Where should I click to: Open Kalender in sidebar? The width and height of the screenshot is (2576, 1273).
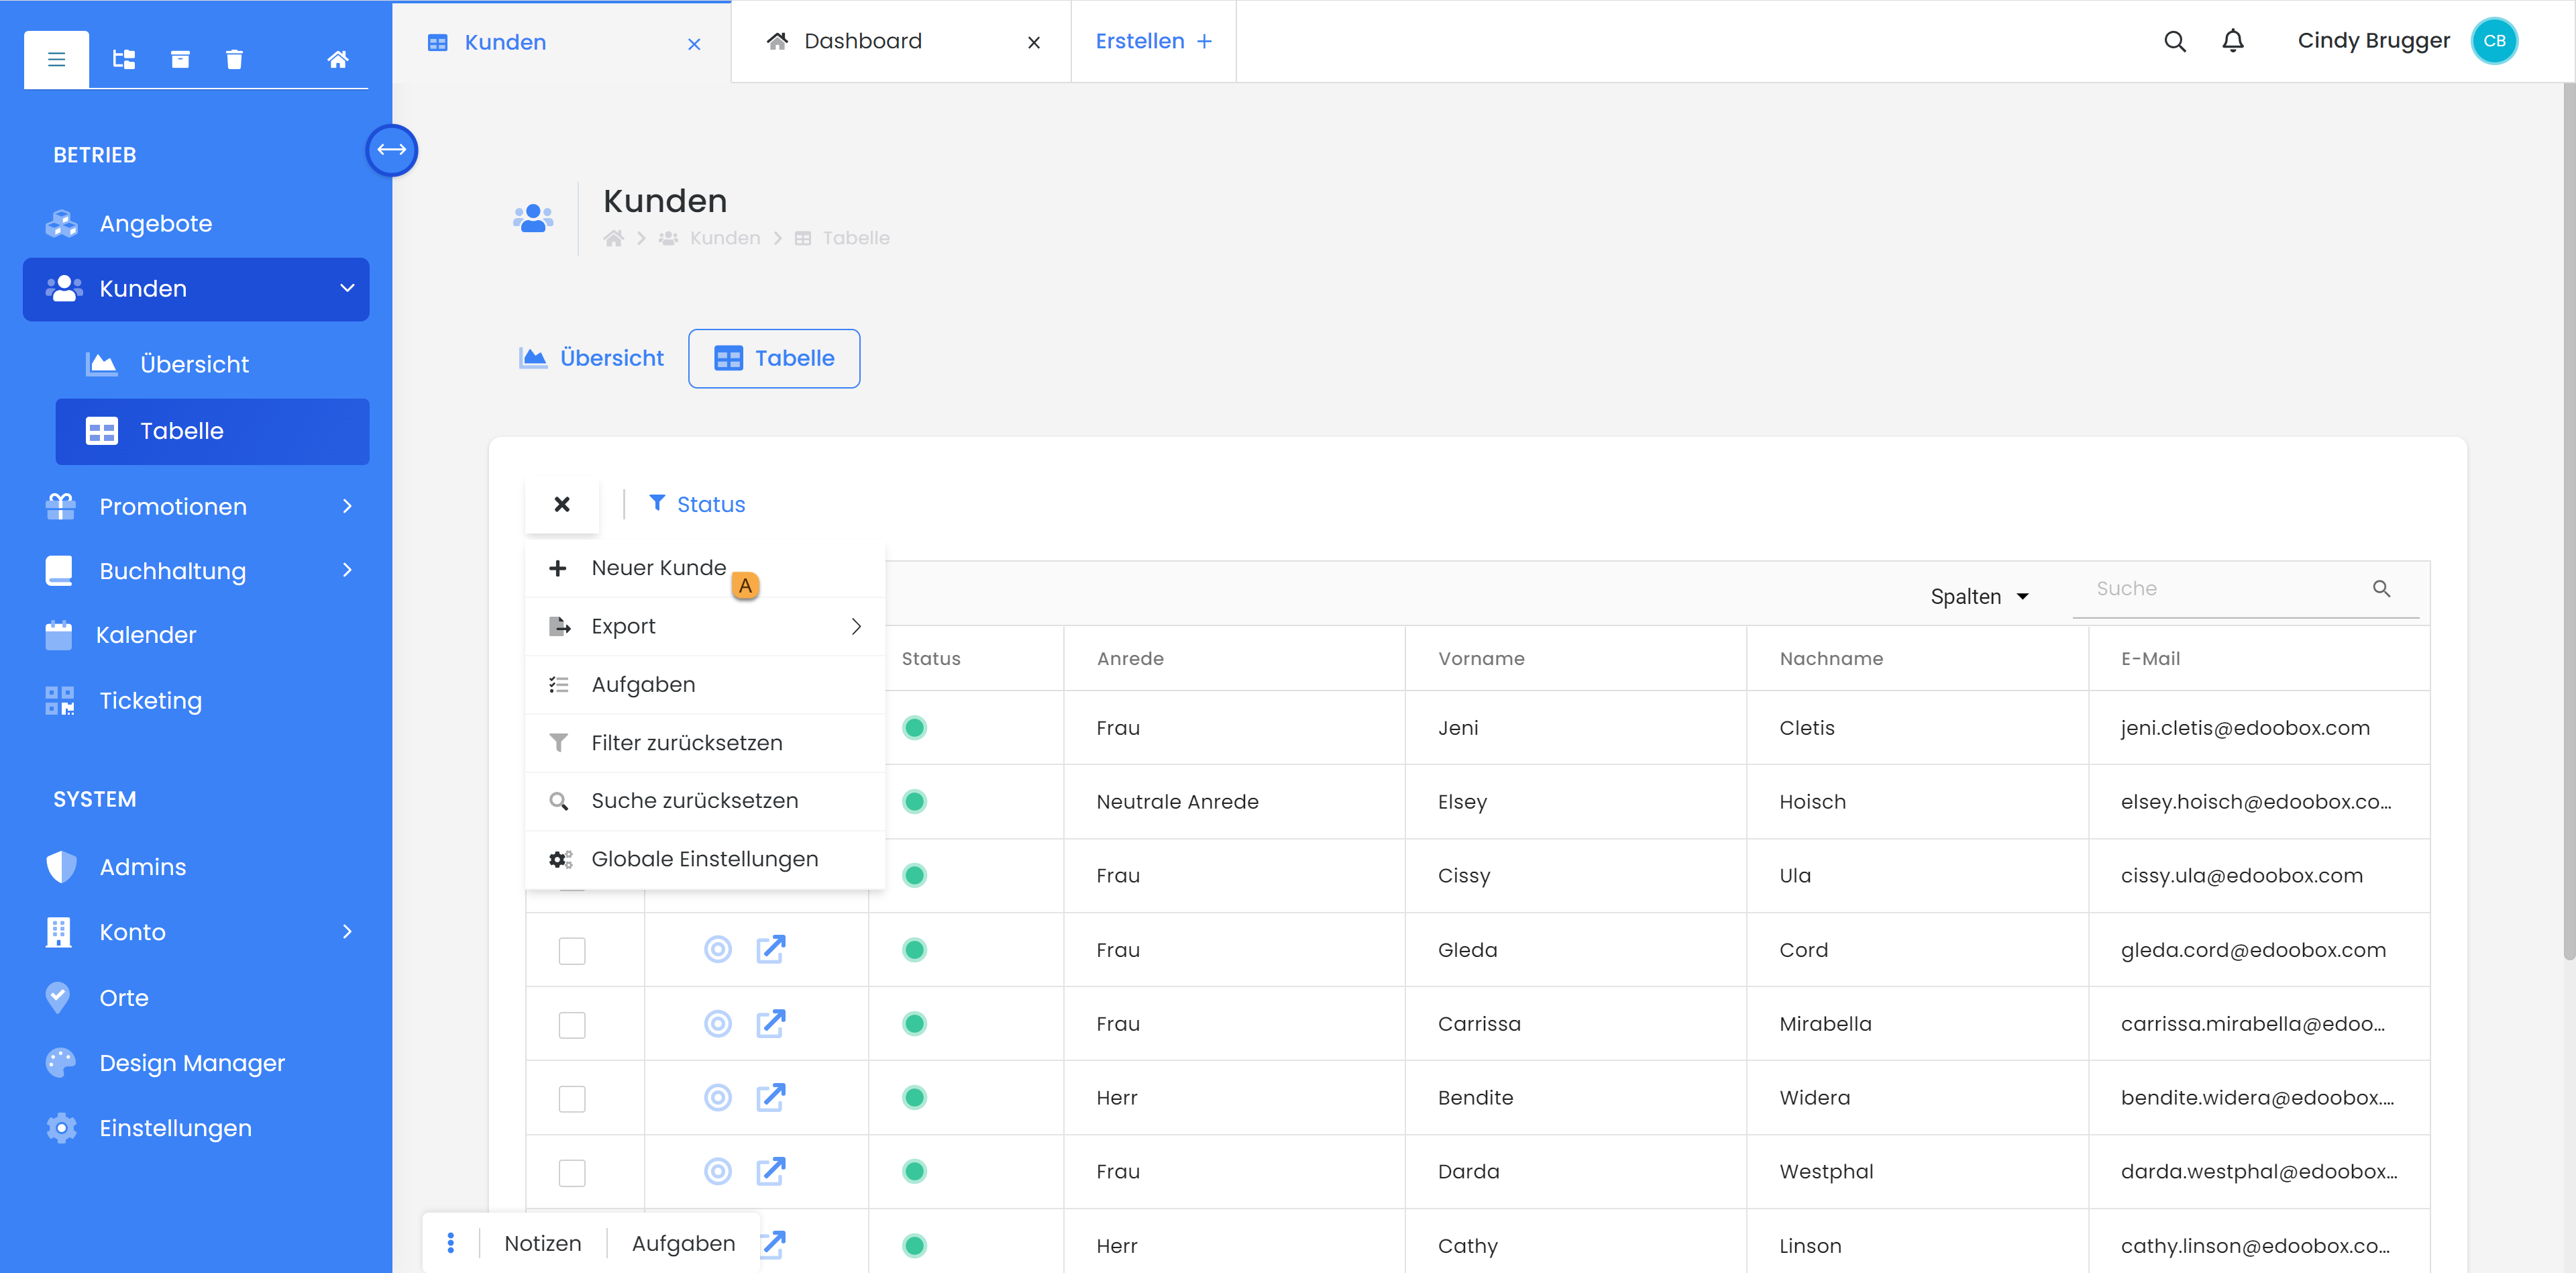pyautogui.click(x=145, y=635)
